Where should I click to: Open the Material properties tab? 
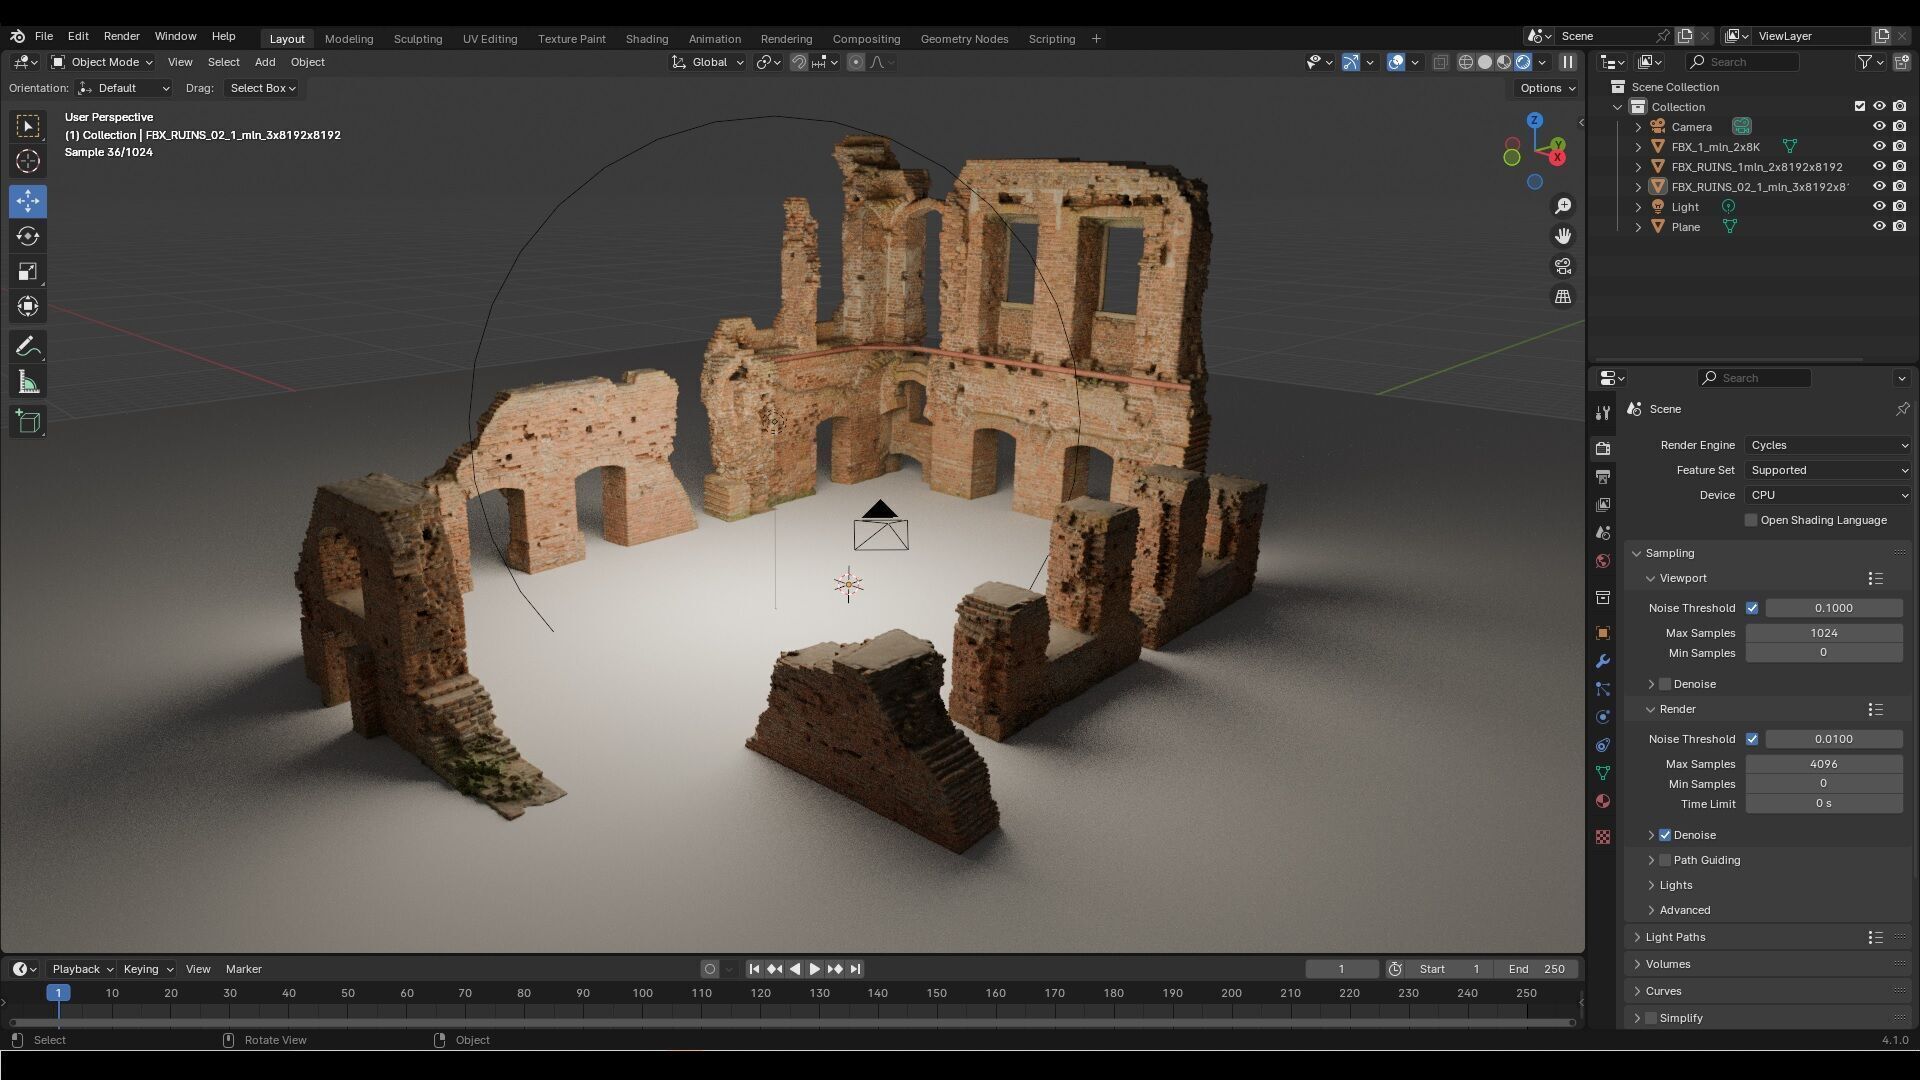coord(1603,801)
